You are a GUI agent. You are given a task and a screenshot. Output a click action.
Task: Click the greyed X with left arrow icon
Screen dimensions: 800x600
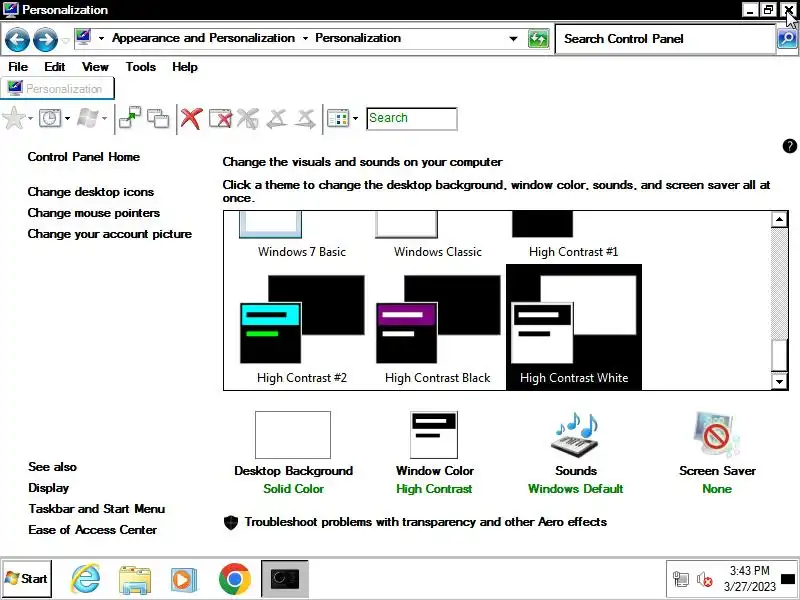pos(277,118)
